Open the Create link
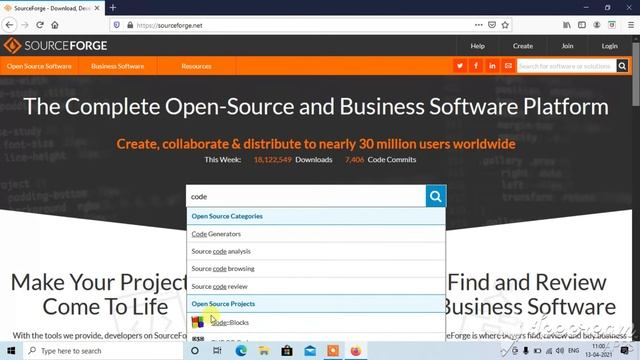 click(523, 46)
